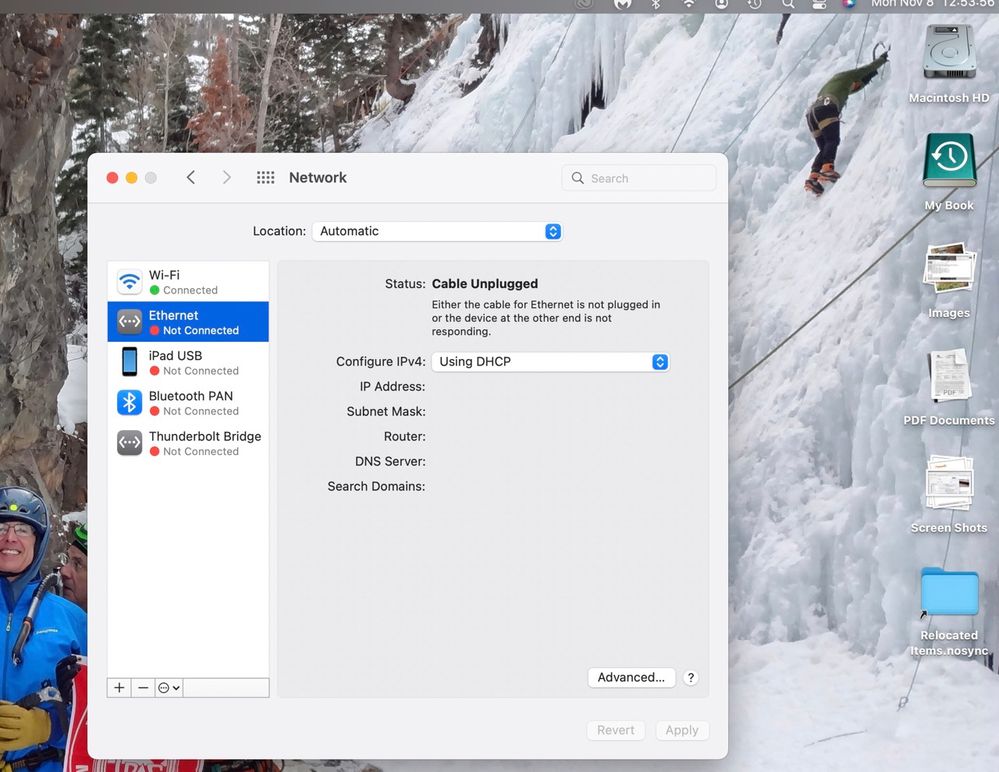Remove the selected service with minus button
This screenshot has height=772, width=999.
pyautogui.click(x=143, y=688)
